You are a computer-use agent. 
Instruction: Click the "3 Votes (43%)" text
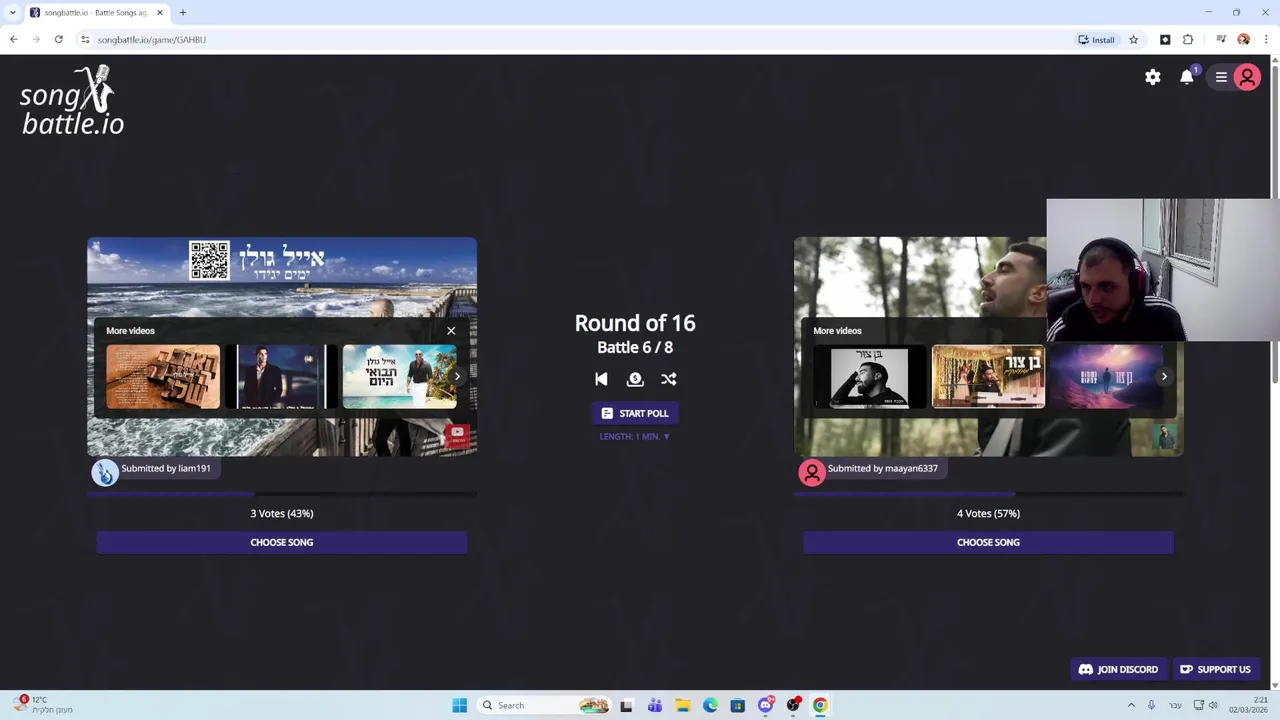tap(282, 513)
